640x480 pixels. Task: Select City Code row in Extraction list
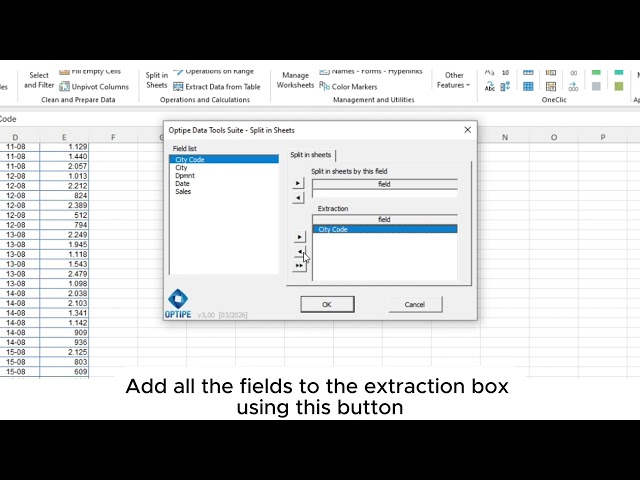(385, 229)
